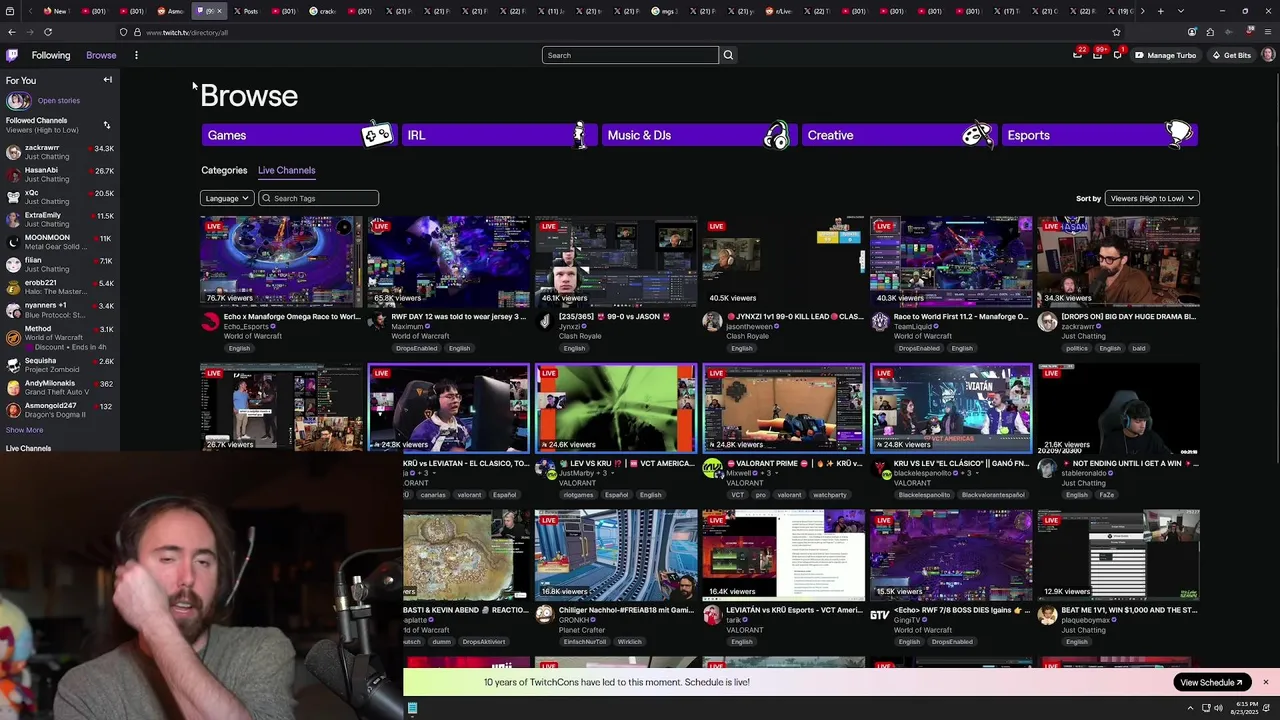Image resolution: width=1280 pixels, height=720 pixels.
Task: Collapse the For You sidebar
Action: point(107,80)
